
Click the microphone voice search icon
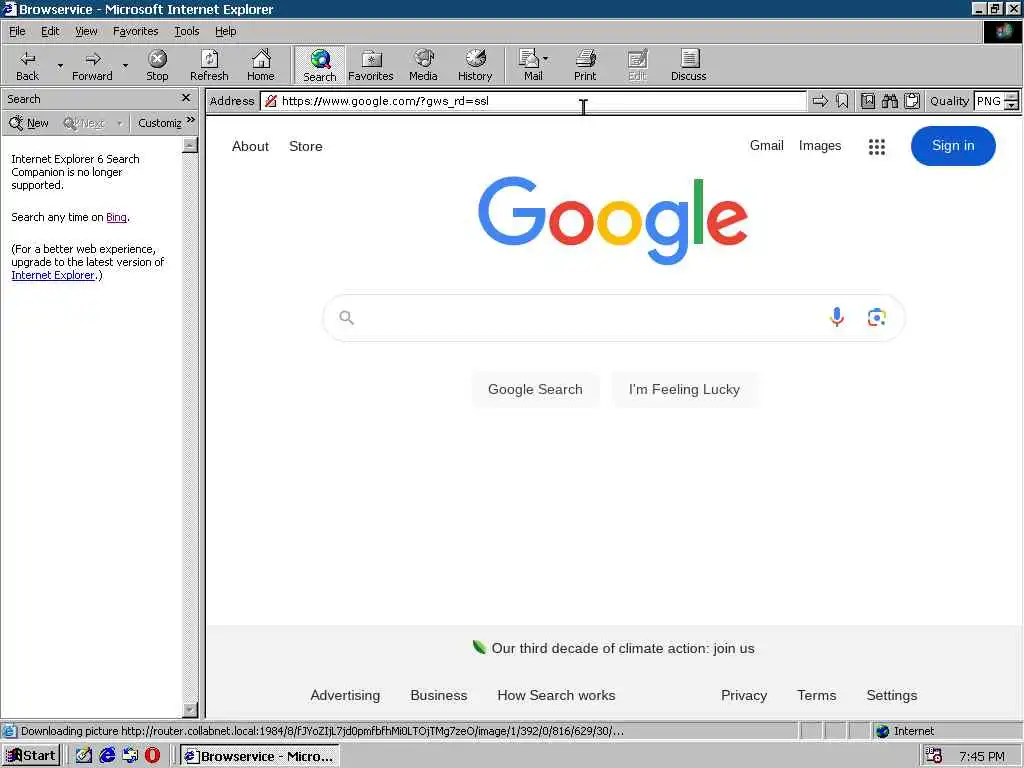click(x=837, y=317)
